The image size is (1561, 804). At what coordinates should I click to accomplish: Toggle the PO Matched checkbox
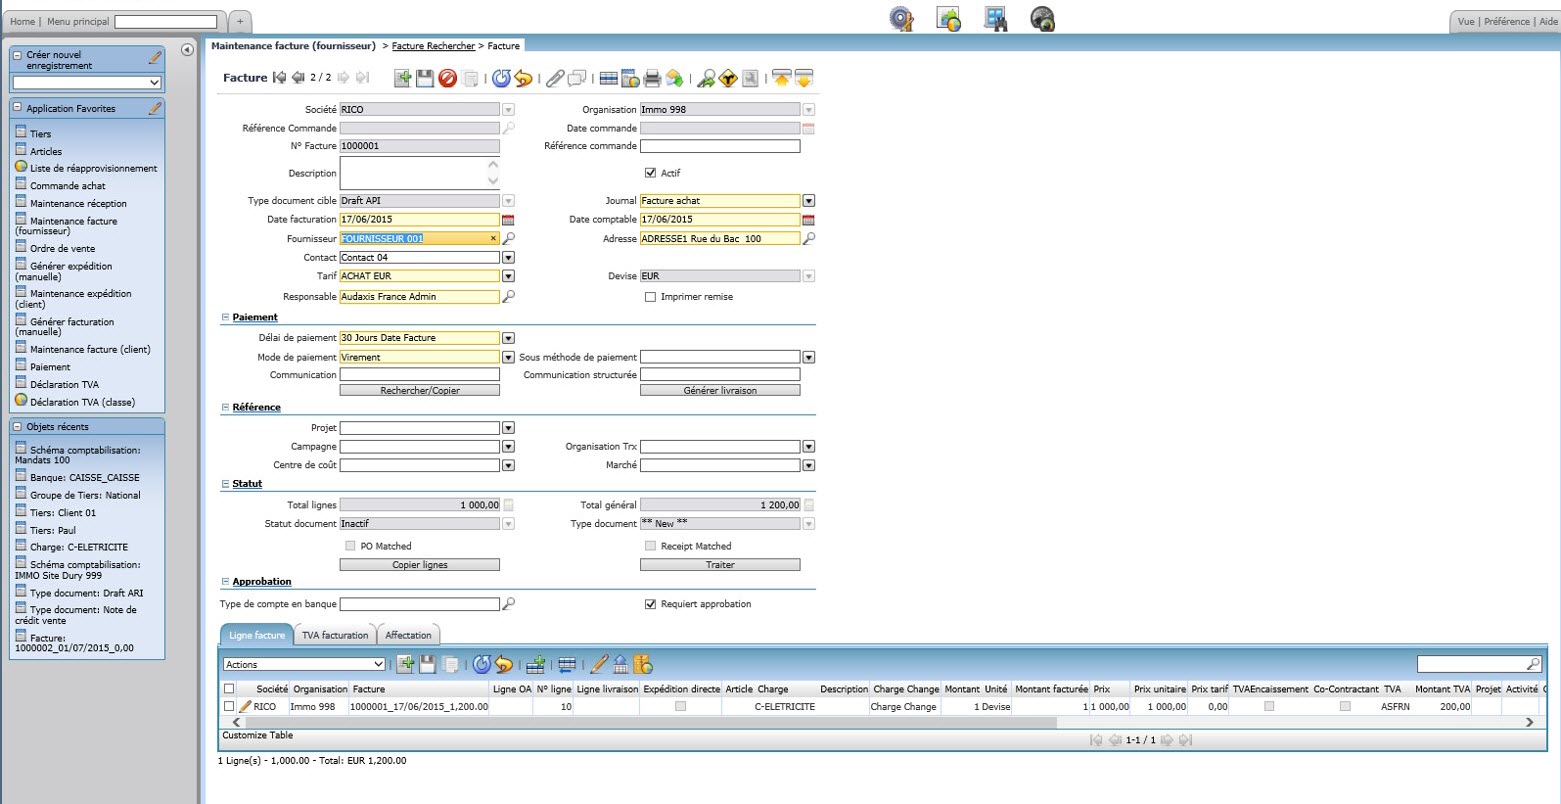[350, 546]
